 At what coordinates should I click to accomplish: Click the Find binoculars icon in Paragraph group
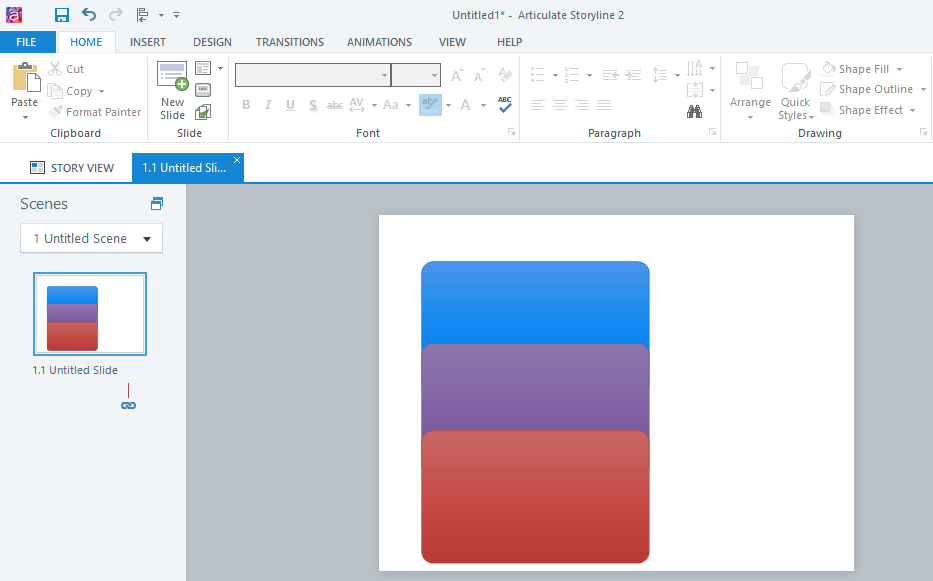pyautogui.click(x=695, y=111)
